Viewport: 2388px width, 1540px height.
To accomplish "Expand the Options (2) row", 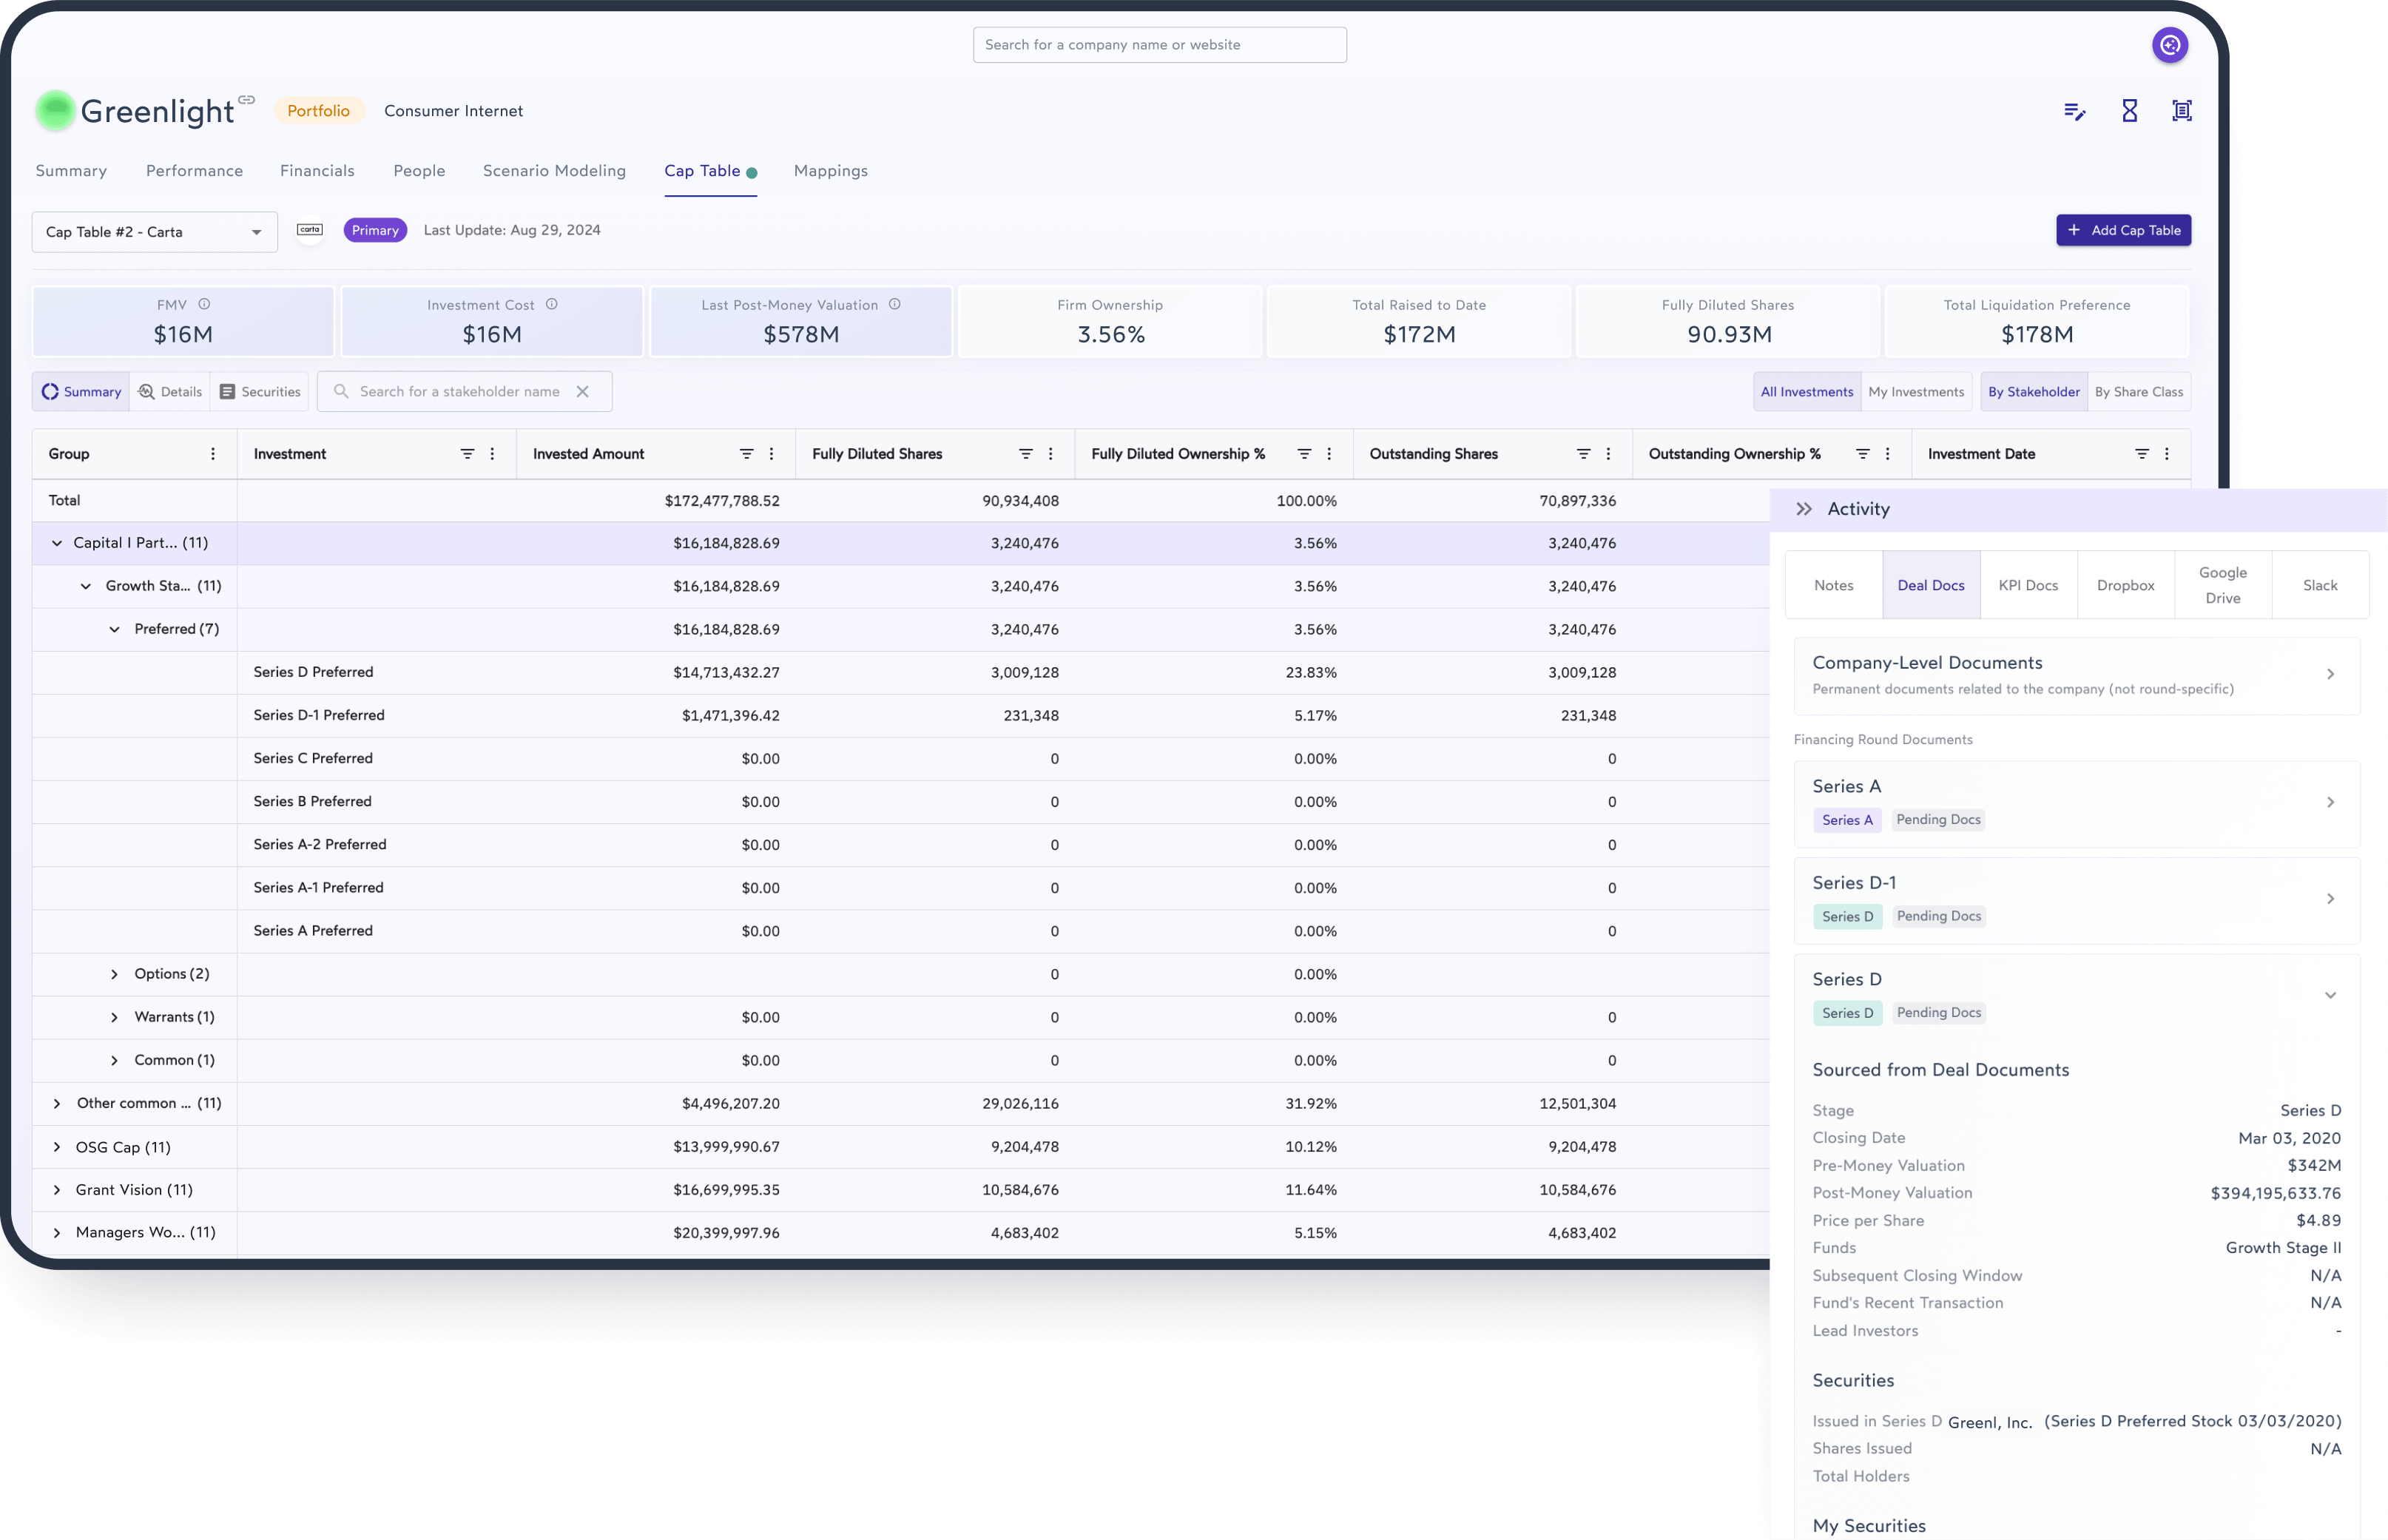I will click(114, 974).
